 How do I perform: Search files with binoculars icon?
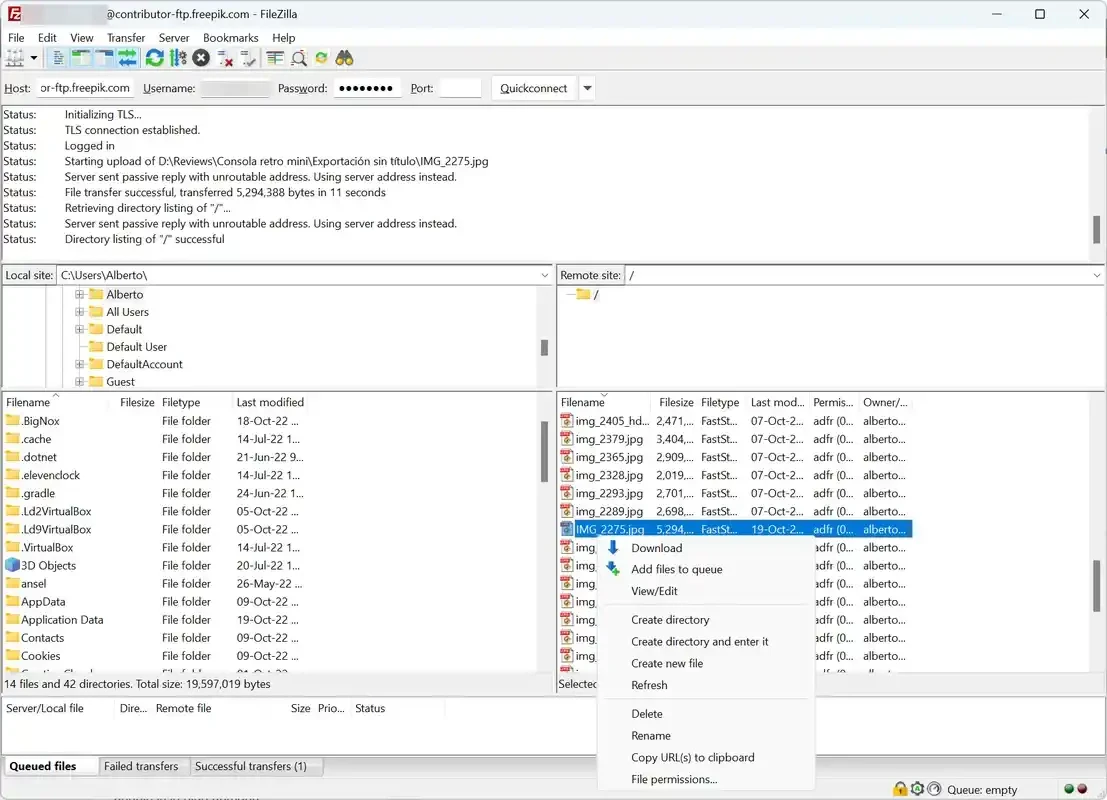[345, 59]
